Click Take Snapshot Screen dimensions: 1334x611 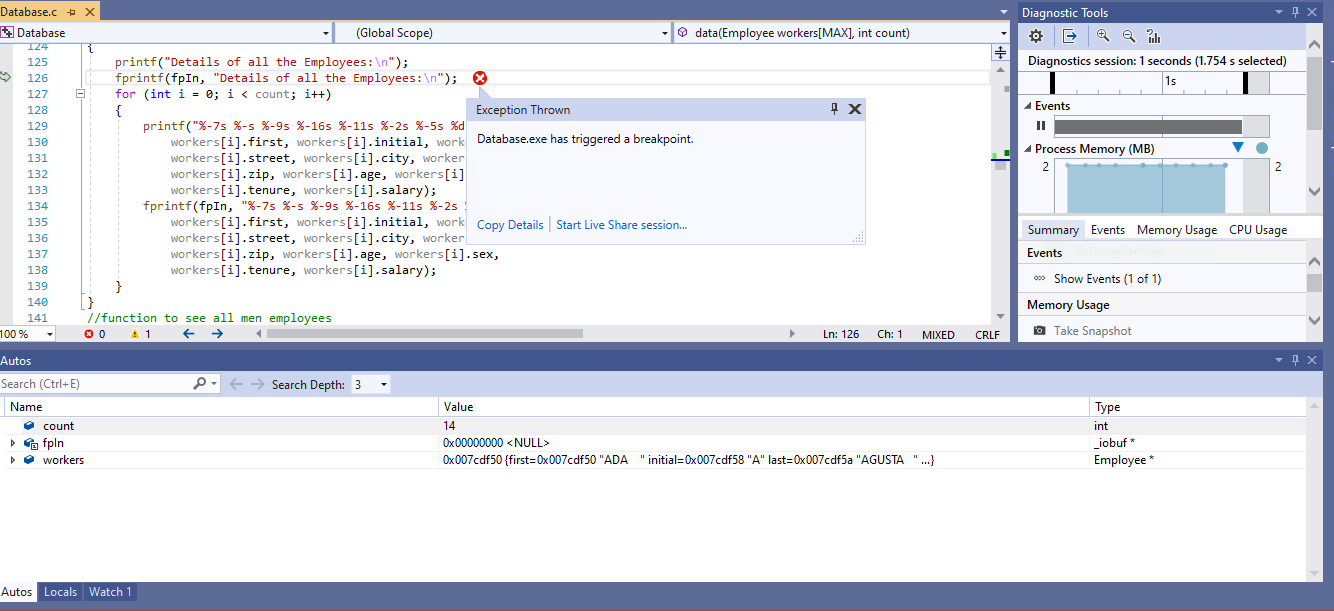coord(1093,331)
